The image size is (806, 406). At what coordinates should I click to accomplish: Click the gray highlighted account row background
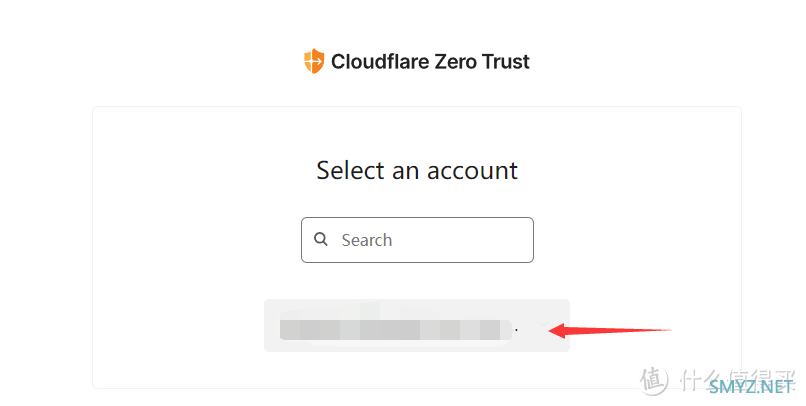pyautogui.click(x=417, y=325)
